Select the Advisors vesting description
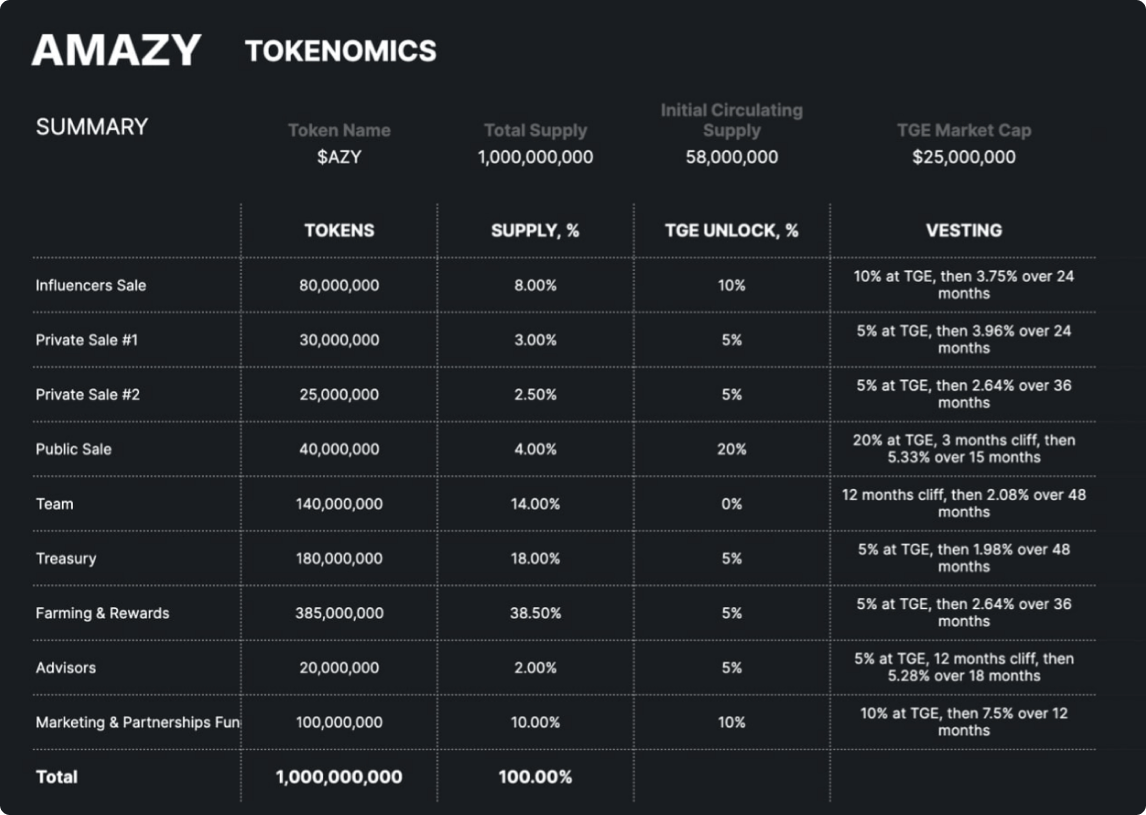 click(x=964, y=667)
